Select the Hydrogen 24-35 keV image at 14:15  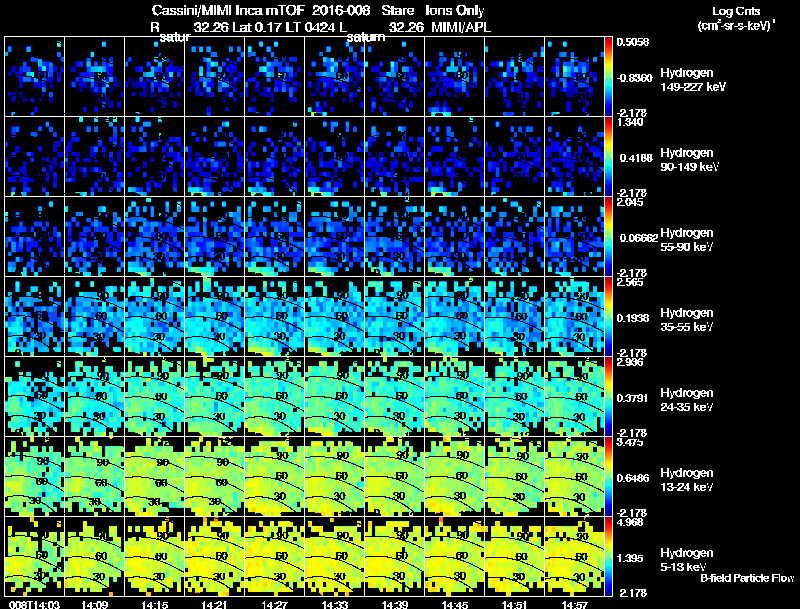[x=154, y=396]
